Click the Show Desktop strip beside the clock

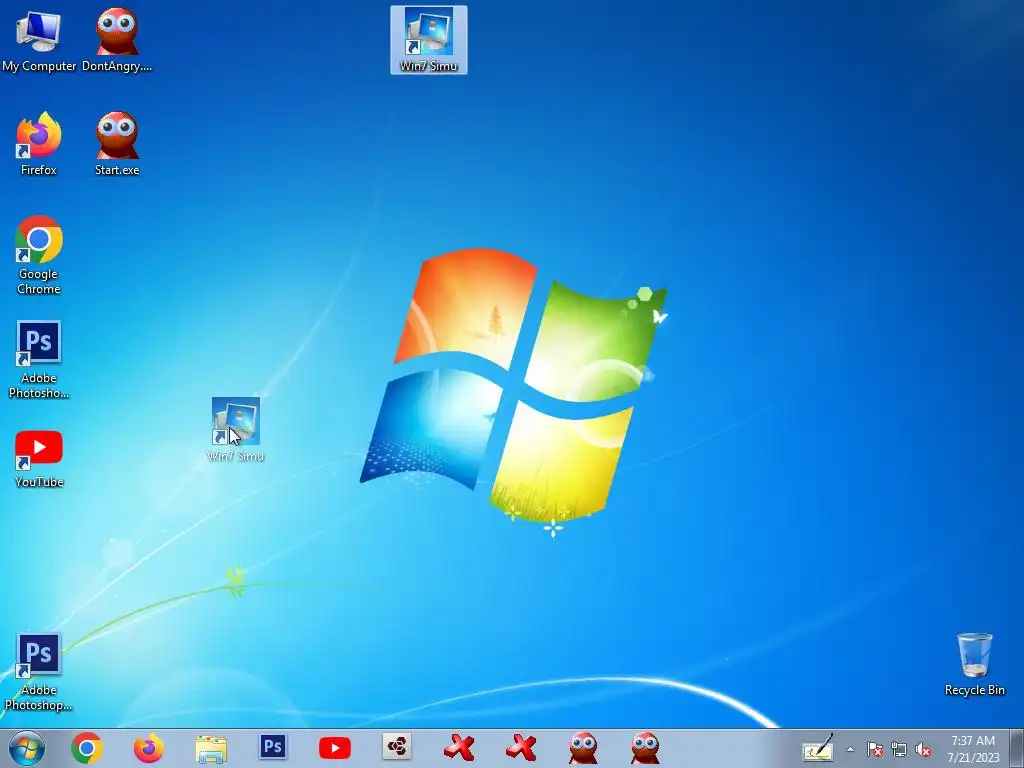(x=1017, y=748)
